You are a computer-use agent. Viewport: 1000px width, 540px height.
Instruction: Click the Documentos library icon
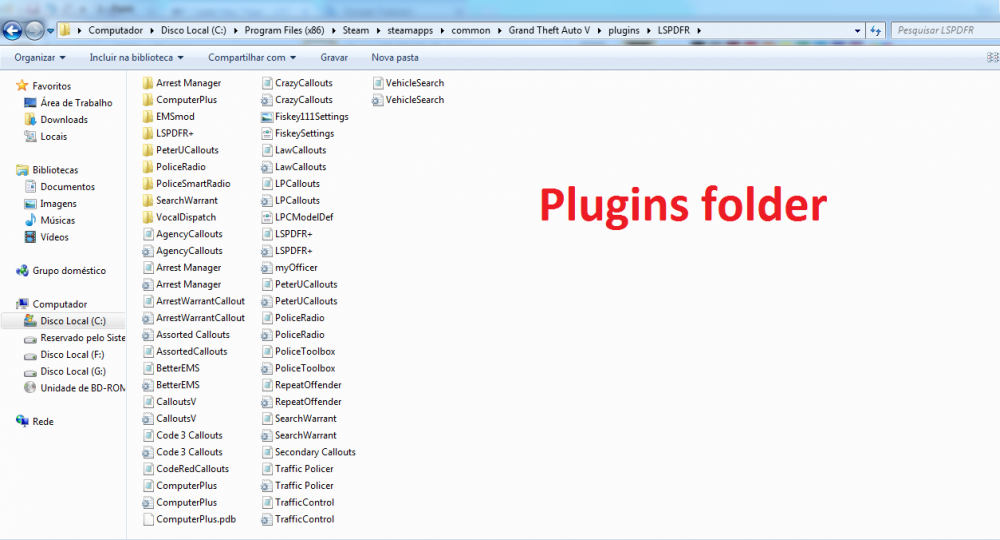click(30, 187)
